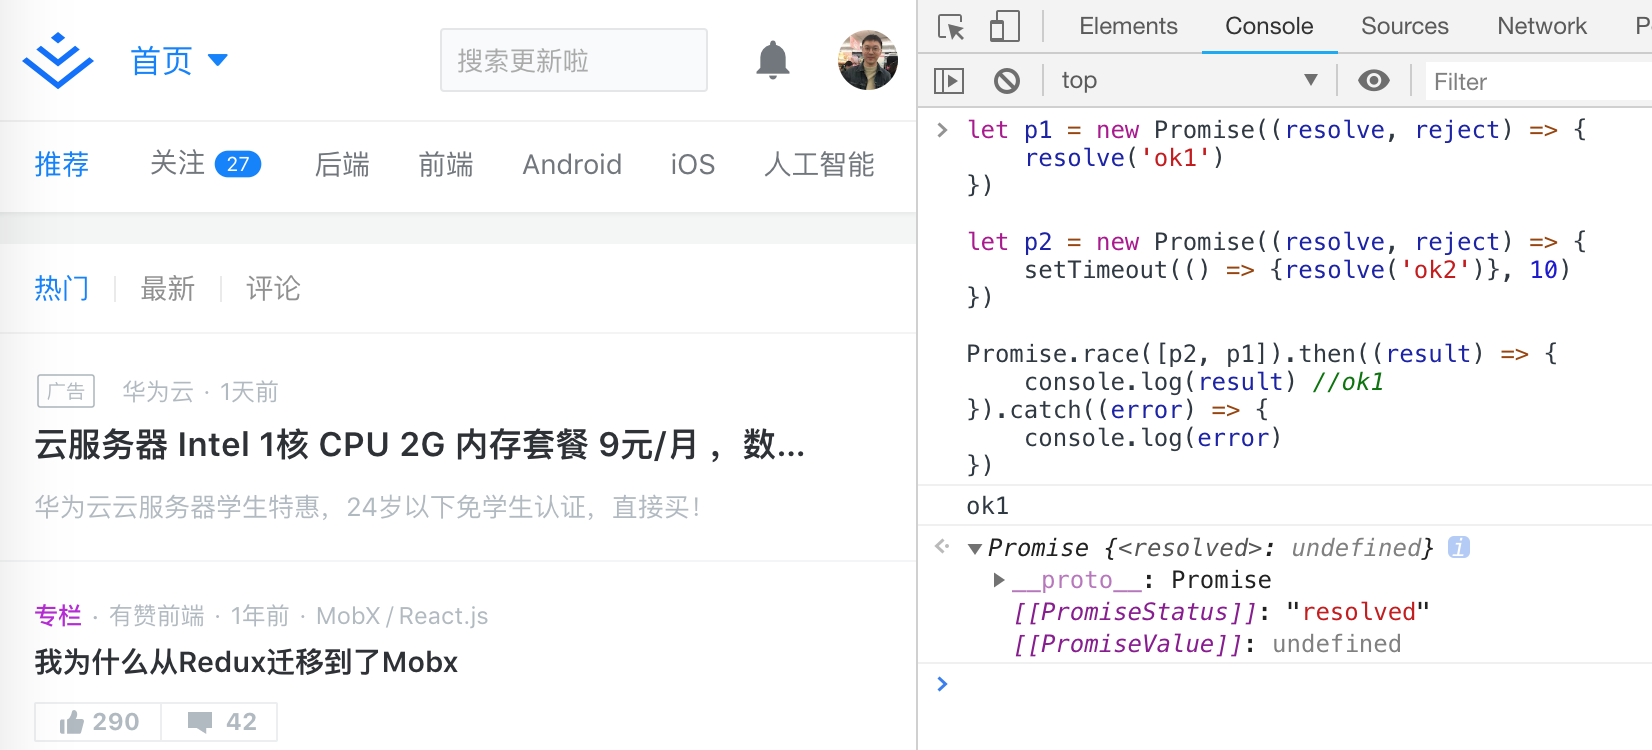The width and height of the screenshot is (1652, 750).
Task: Click the blue info icon beside Promise
Action: (1459, 547)
